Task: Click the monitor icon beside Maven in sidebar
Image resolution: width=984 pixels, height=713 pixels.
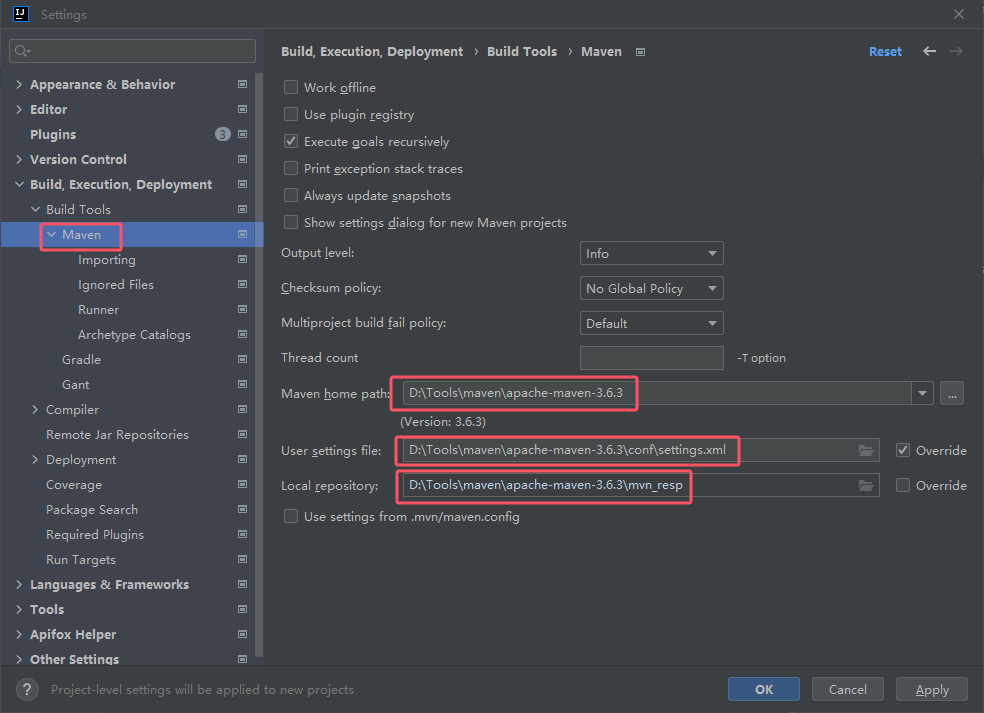Action: (x=242, y=234)
